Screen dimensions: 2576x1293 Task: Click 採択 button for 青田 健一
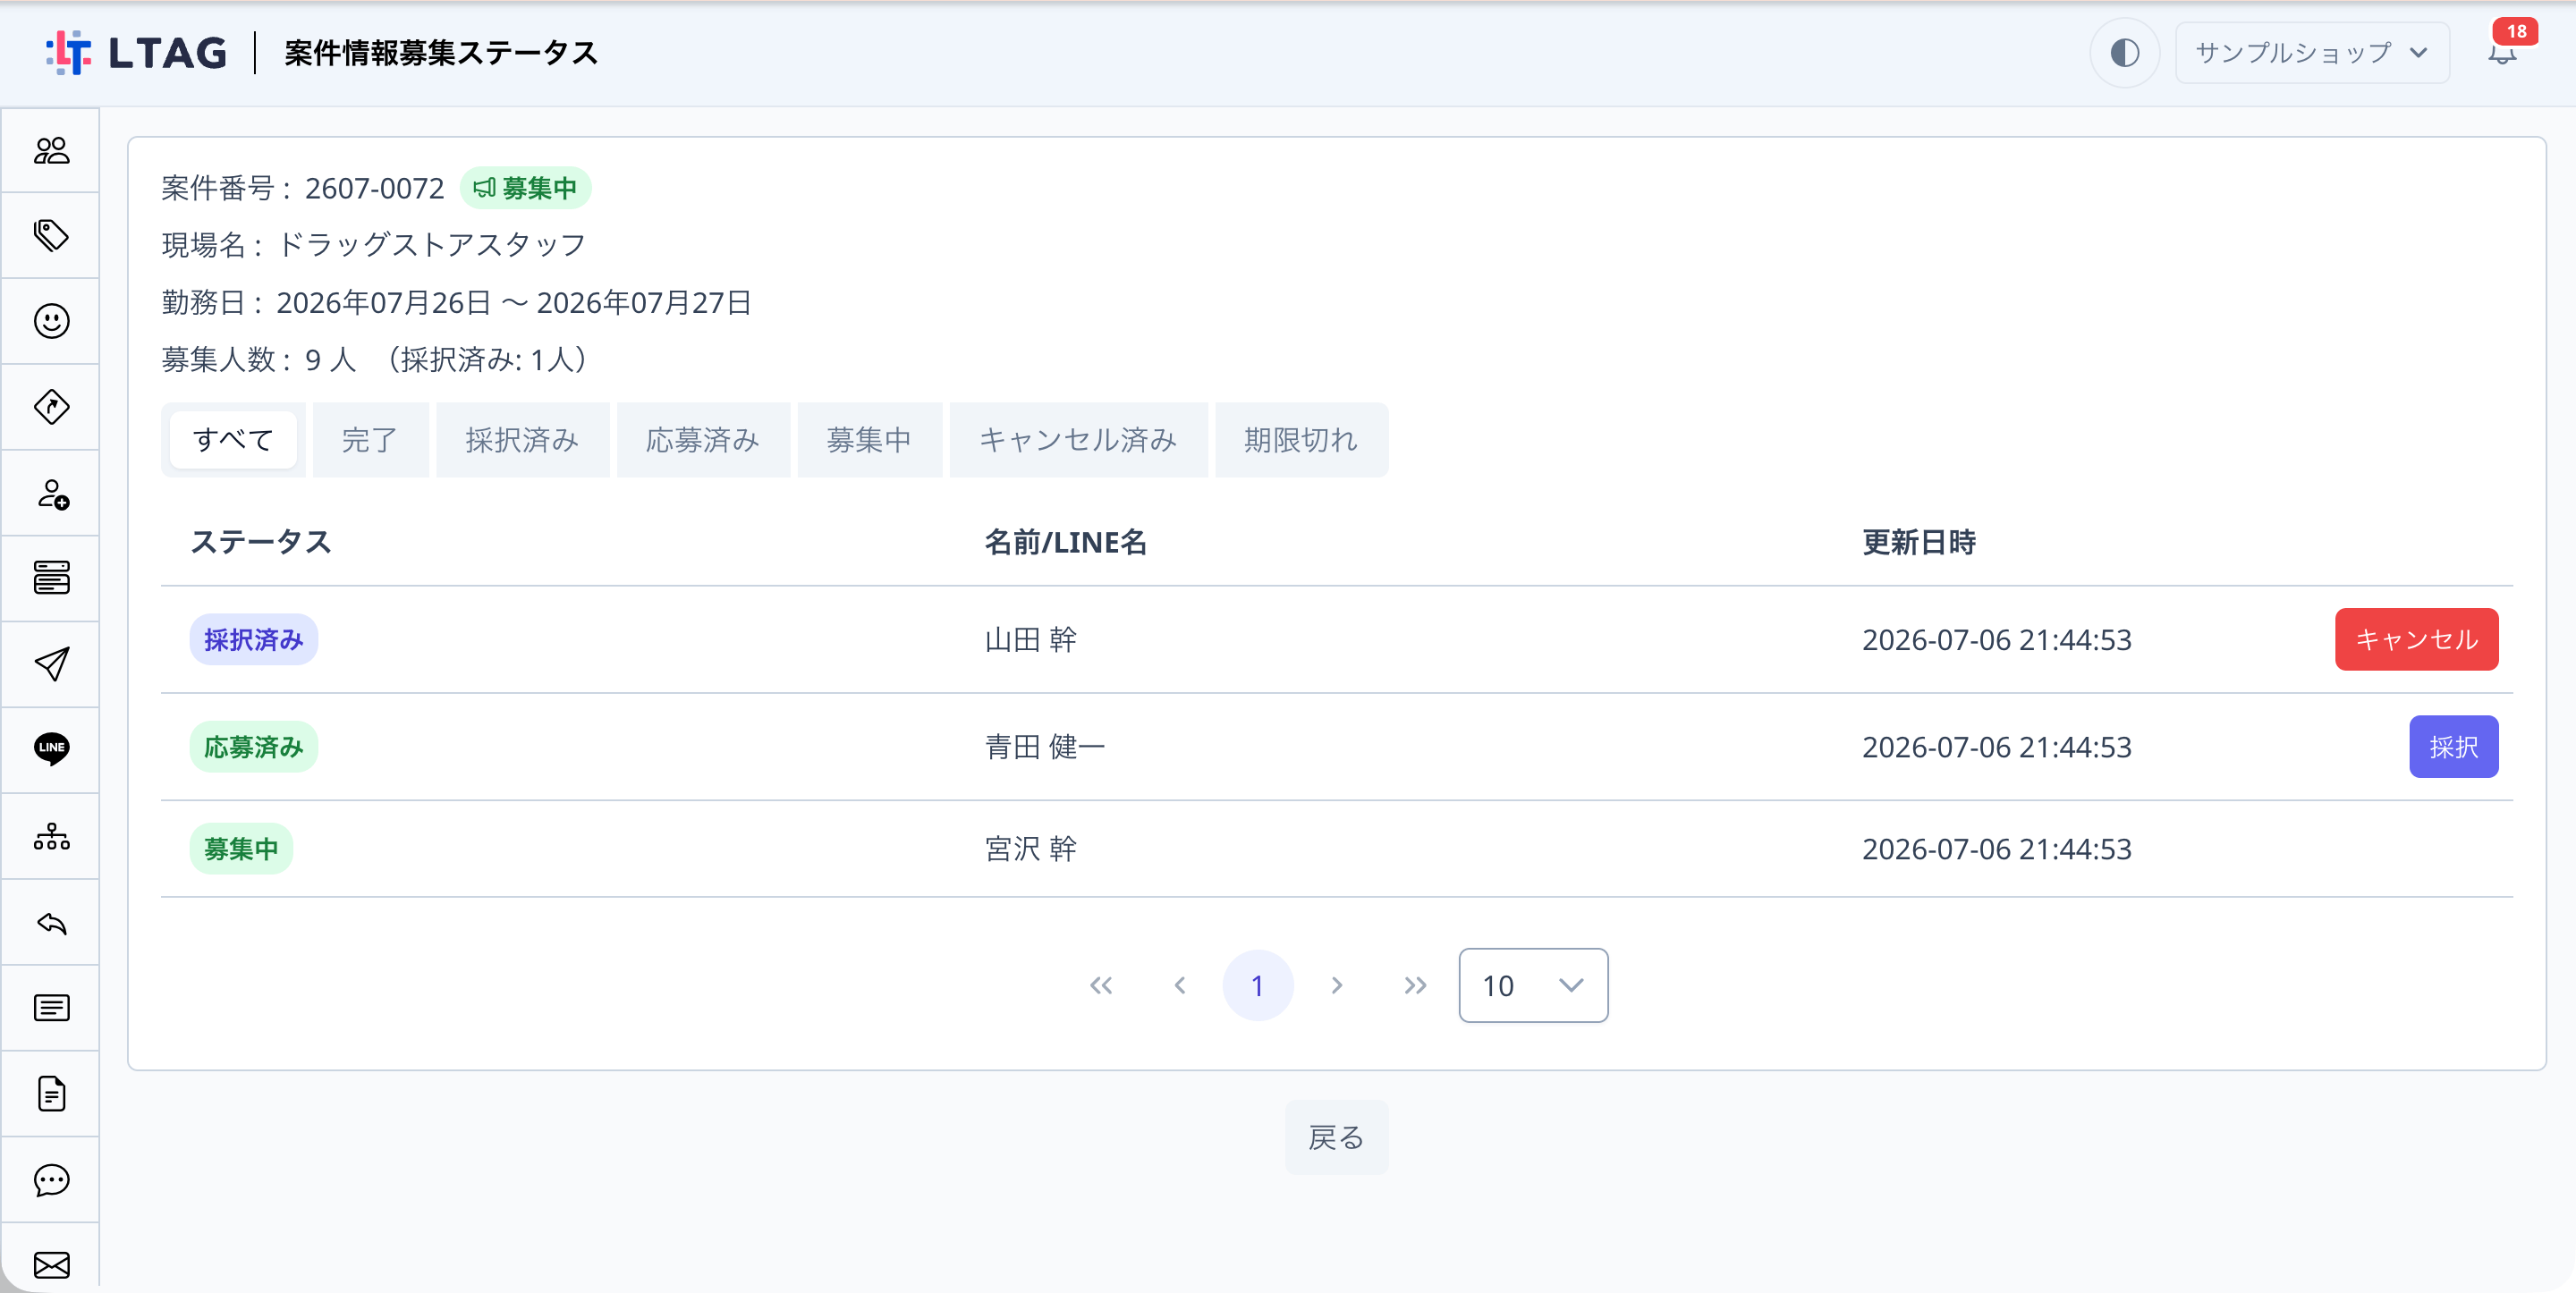[x=2453, y=747]
